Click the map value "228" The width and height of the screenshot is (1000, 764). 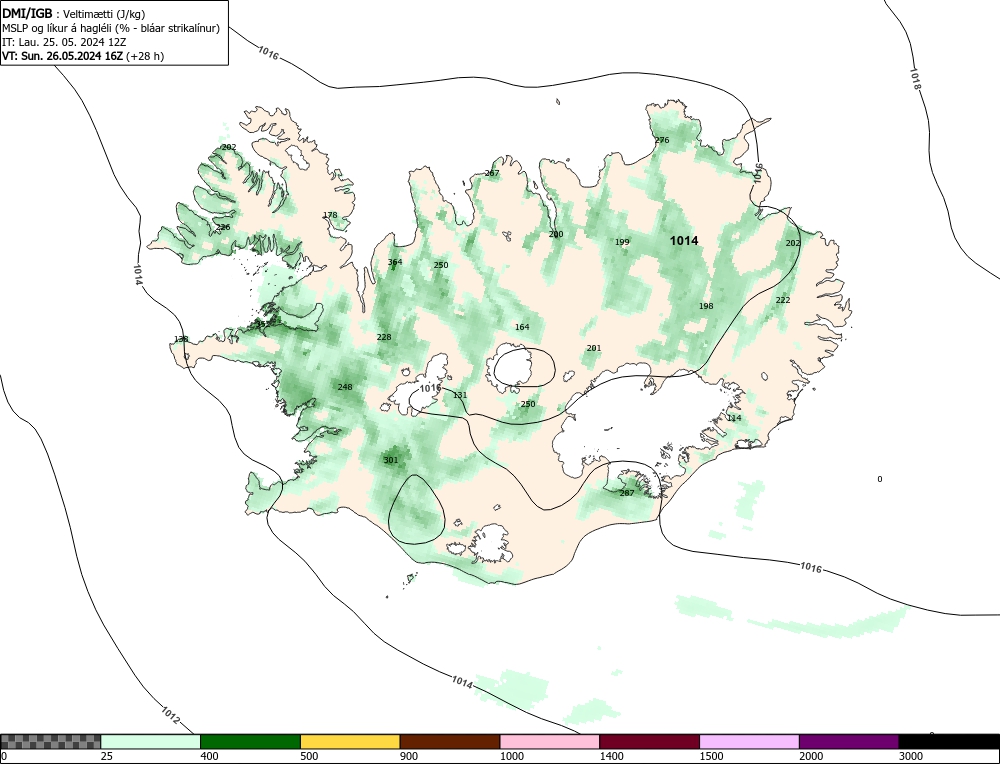point(384,337)
